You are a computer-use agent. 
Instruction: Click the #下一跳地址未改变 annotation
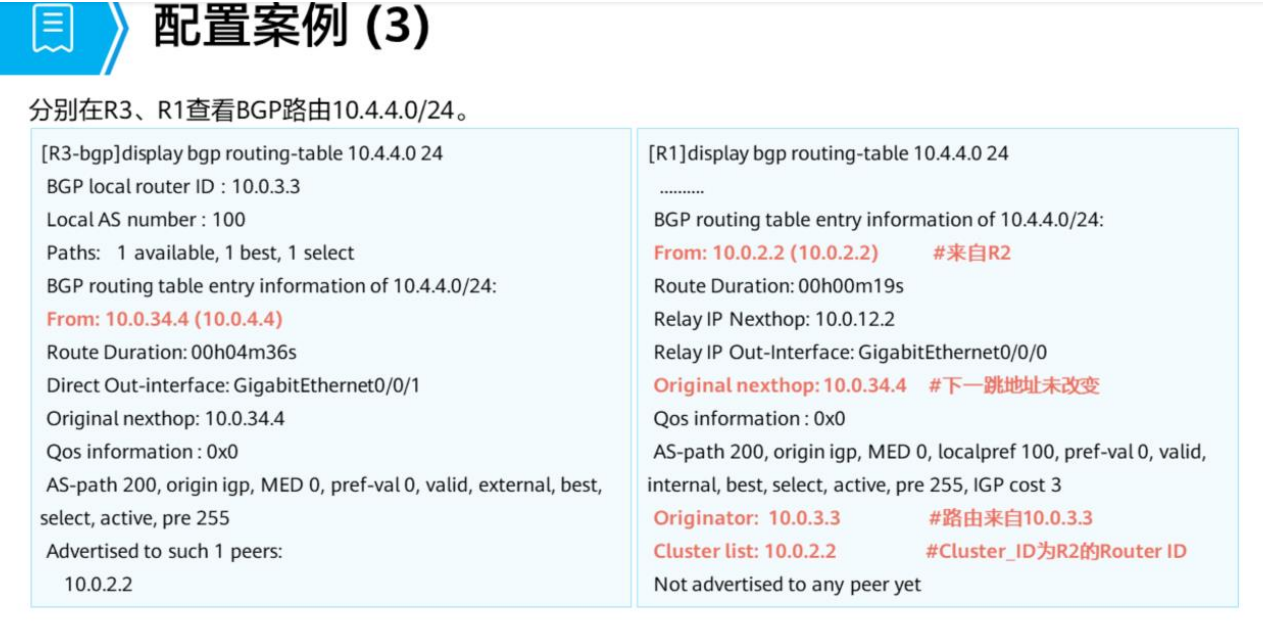coord(1013,385)
